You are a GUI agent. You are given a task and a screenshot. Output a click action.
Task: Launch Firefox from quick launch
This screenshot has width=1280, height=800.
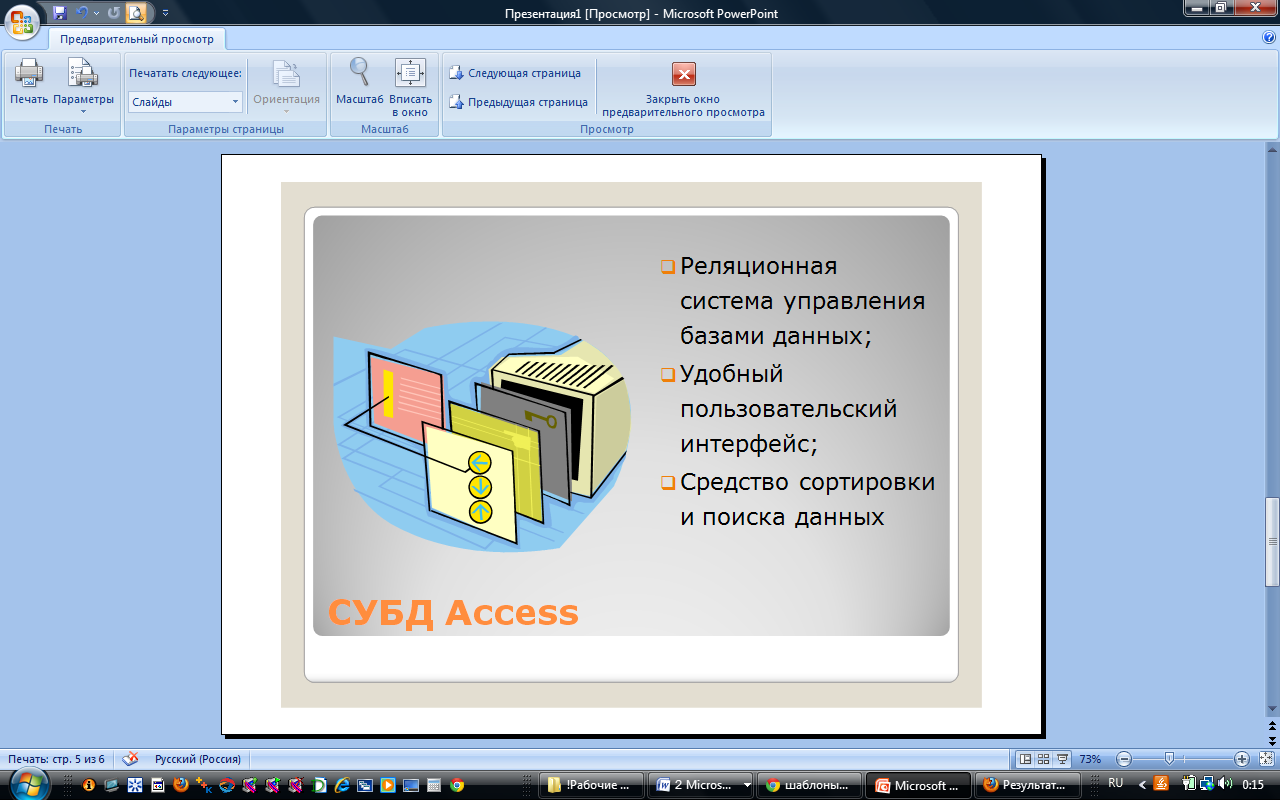coord(180,785)
